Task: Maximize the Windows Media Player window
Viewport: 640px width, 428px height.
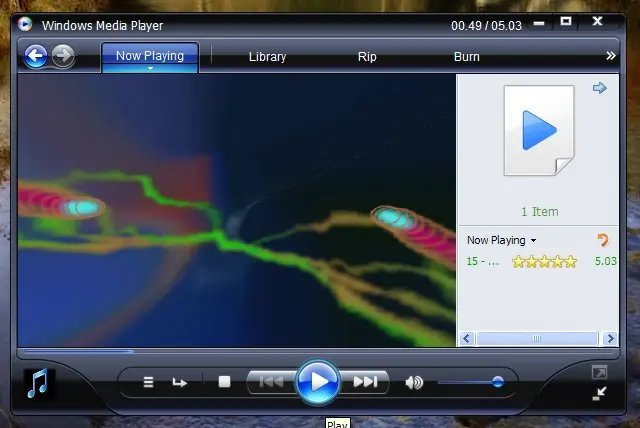Action: click(x=566, y=21)
